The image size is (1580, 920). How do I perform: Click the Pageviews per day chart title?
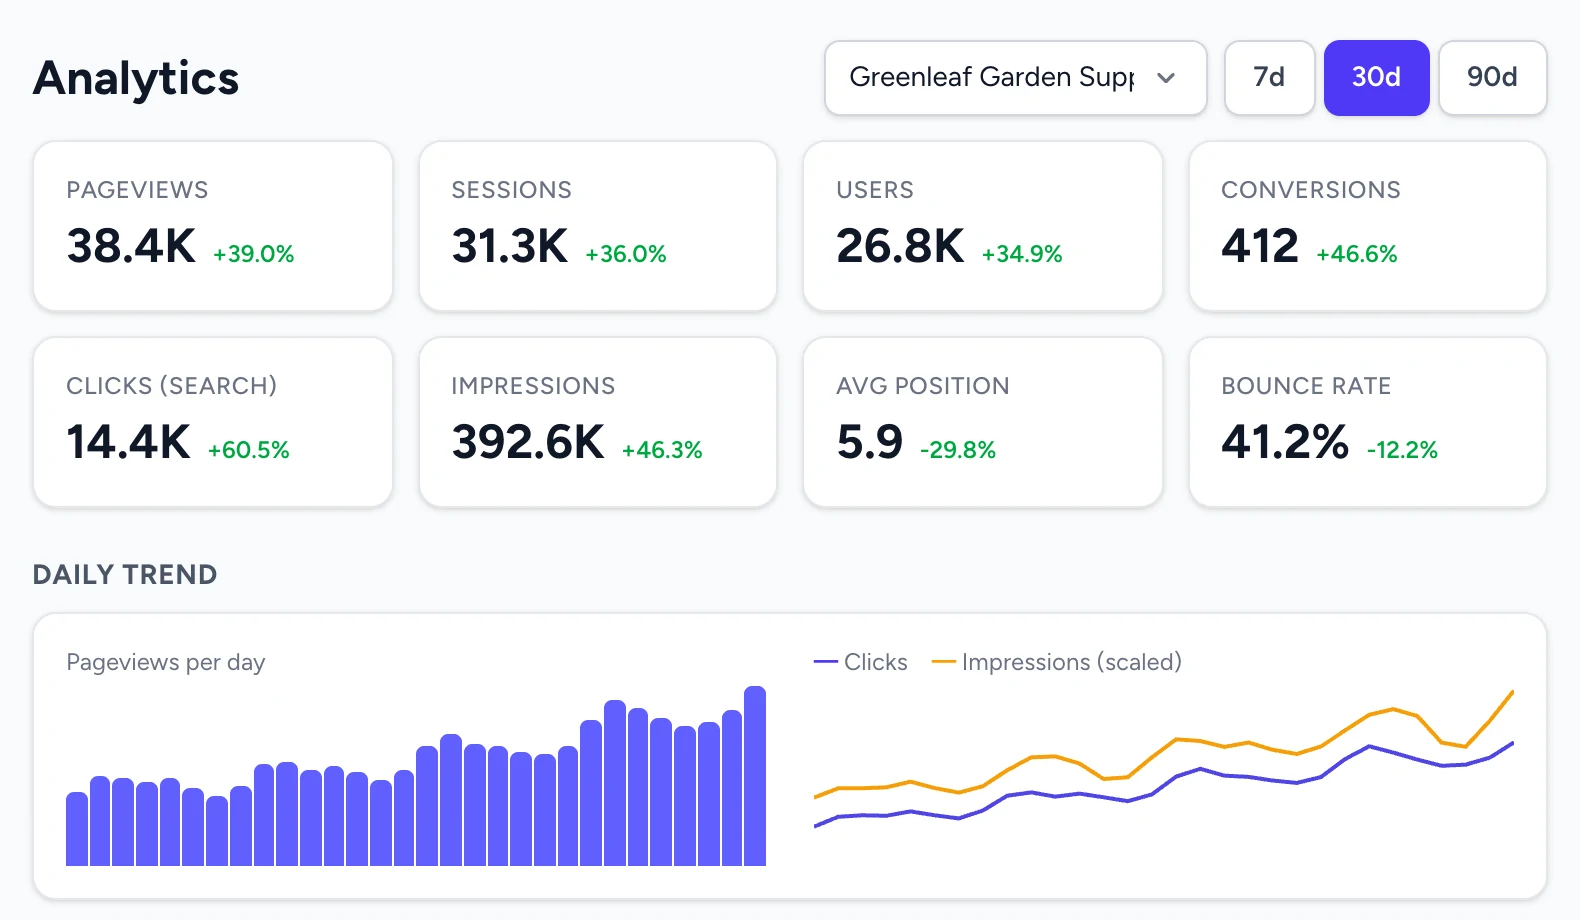click(x=166, y=662)
